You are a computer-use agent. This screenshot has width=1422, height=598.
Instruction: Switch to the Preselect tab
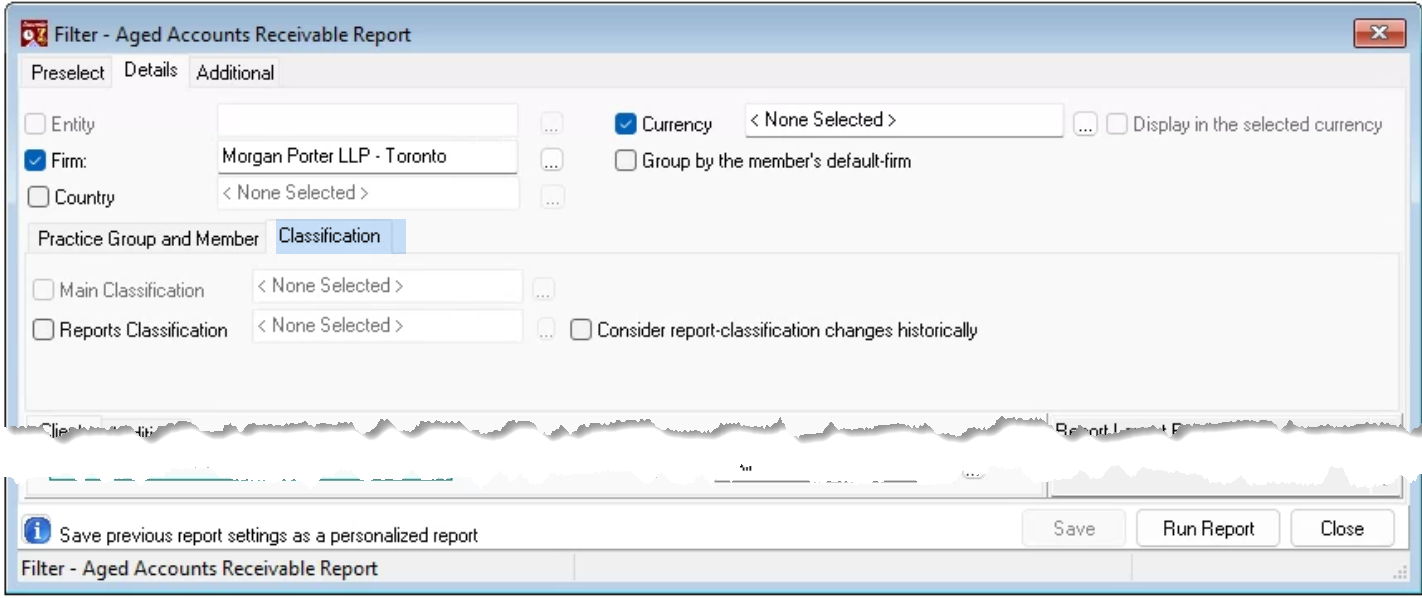click(x=68, y=73)
